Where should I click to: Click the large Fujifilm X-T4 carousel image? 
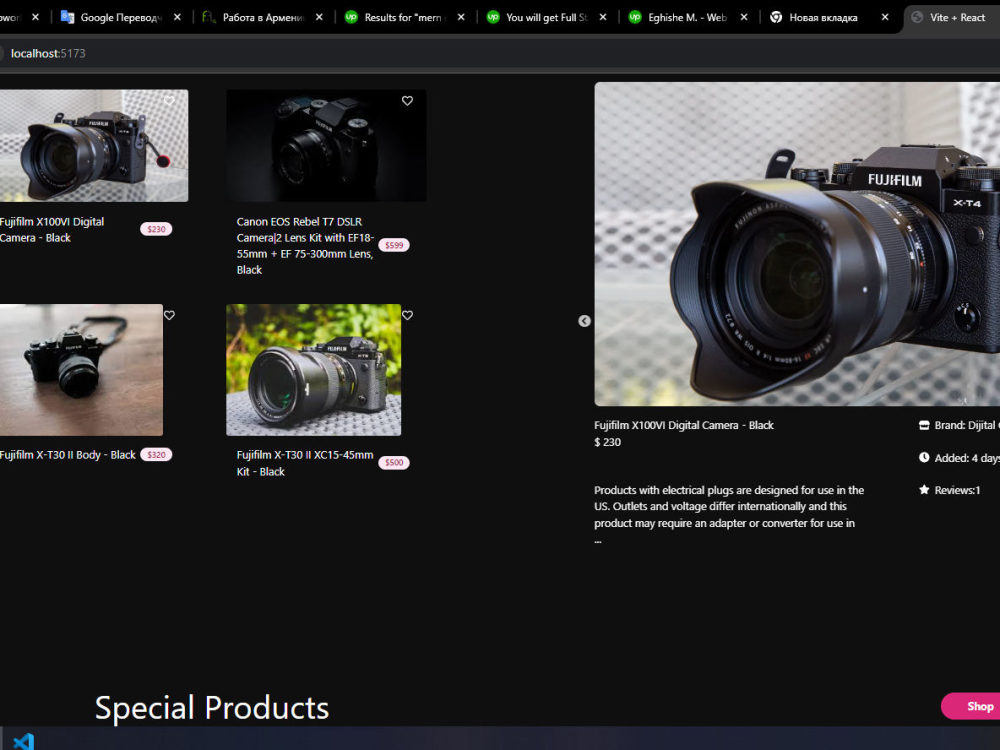coord(797,244)
